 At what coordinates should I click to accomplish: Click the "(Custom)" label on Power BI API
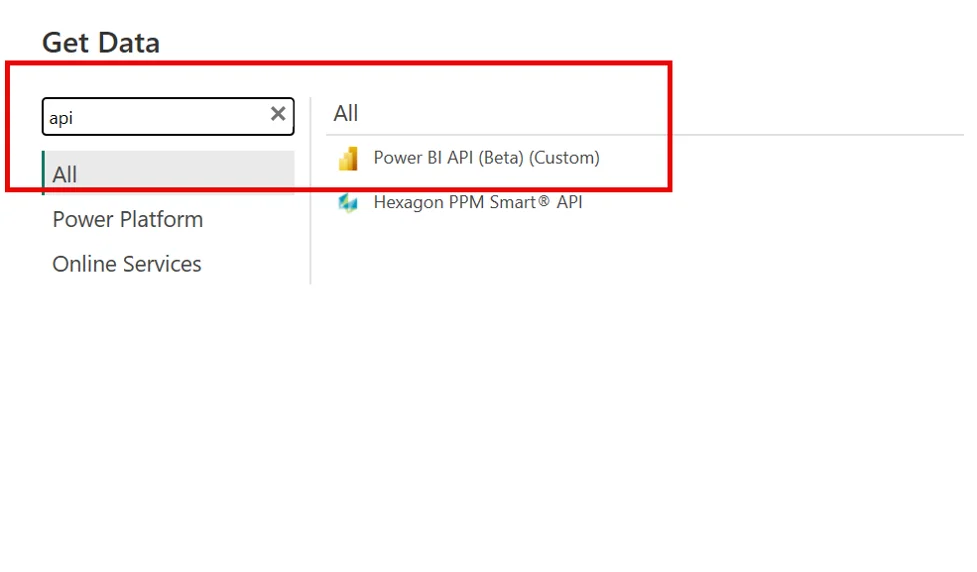[564, 158]
